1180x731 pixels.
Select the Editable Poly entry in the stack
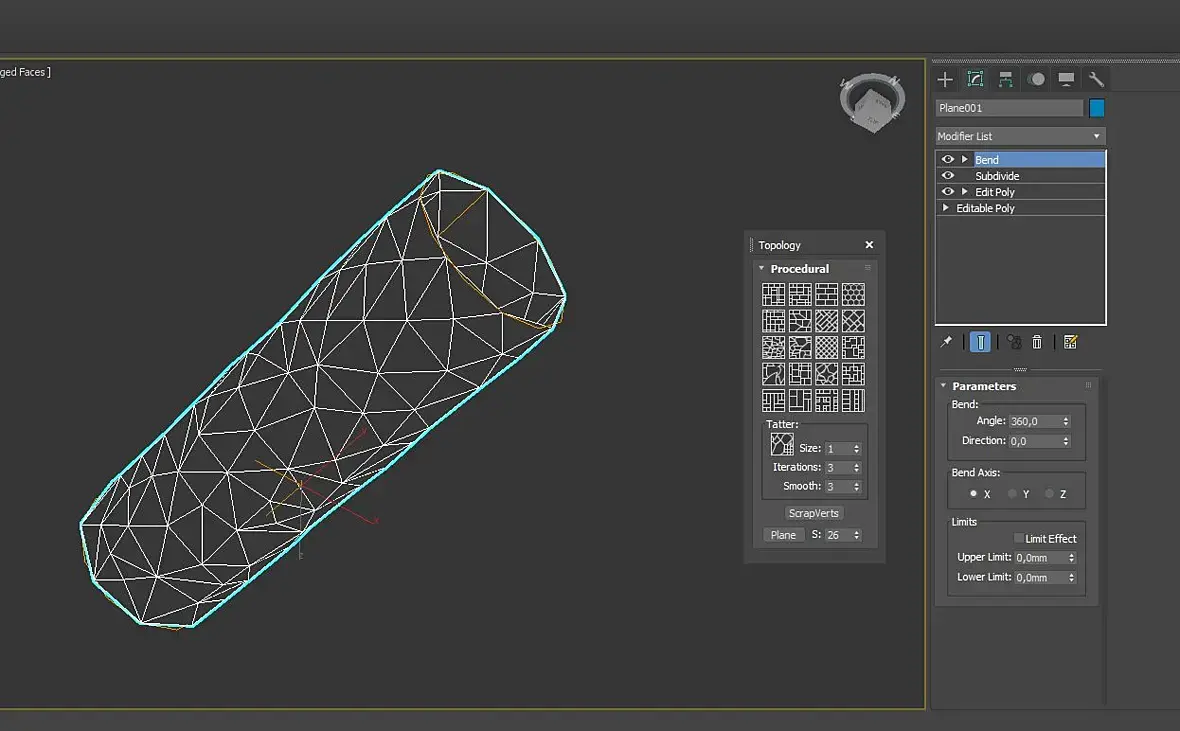pos(985,208)
